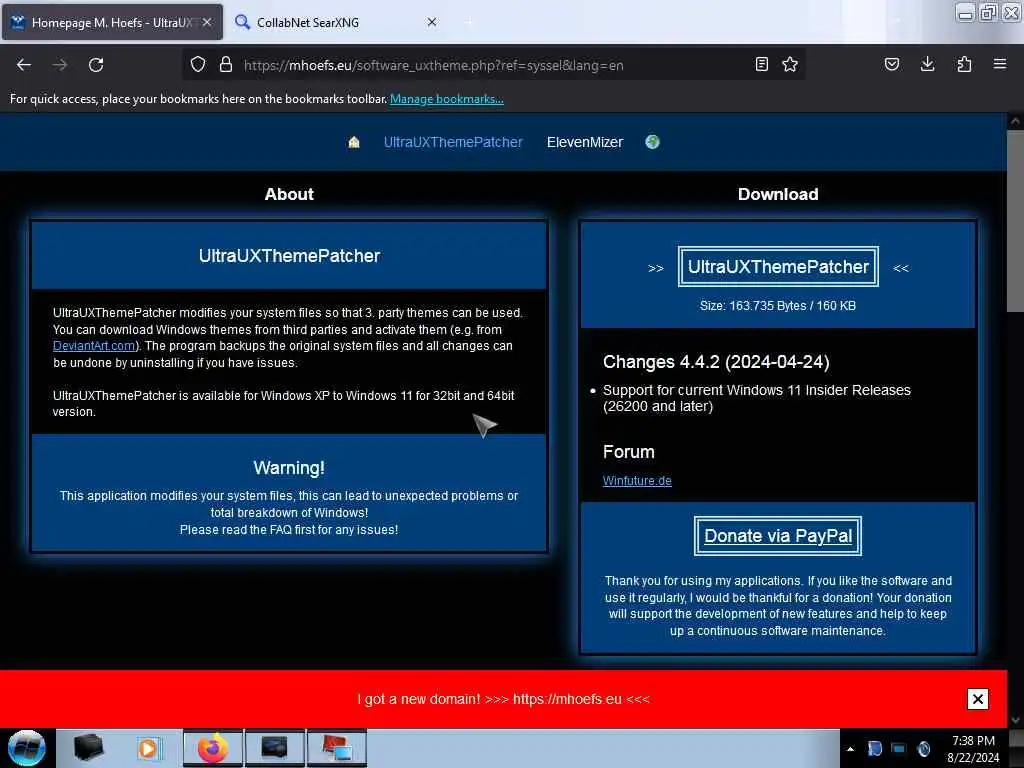The width and height of the screenshot is (1024, 768).
Task: Click the round power tray icon
Action: [x=923, y=748]
